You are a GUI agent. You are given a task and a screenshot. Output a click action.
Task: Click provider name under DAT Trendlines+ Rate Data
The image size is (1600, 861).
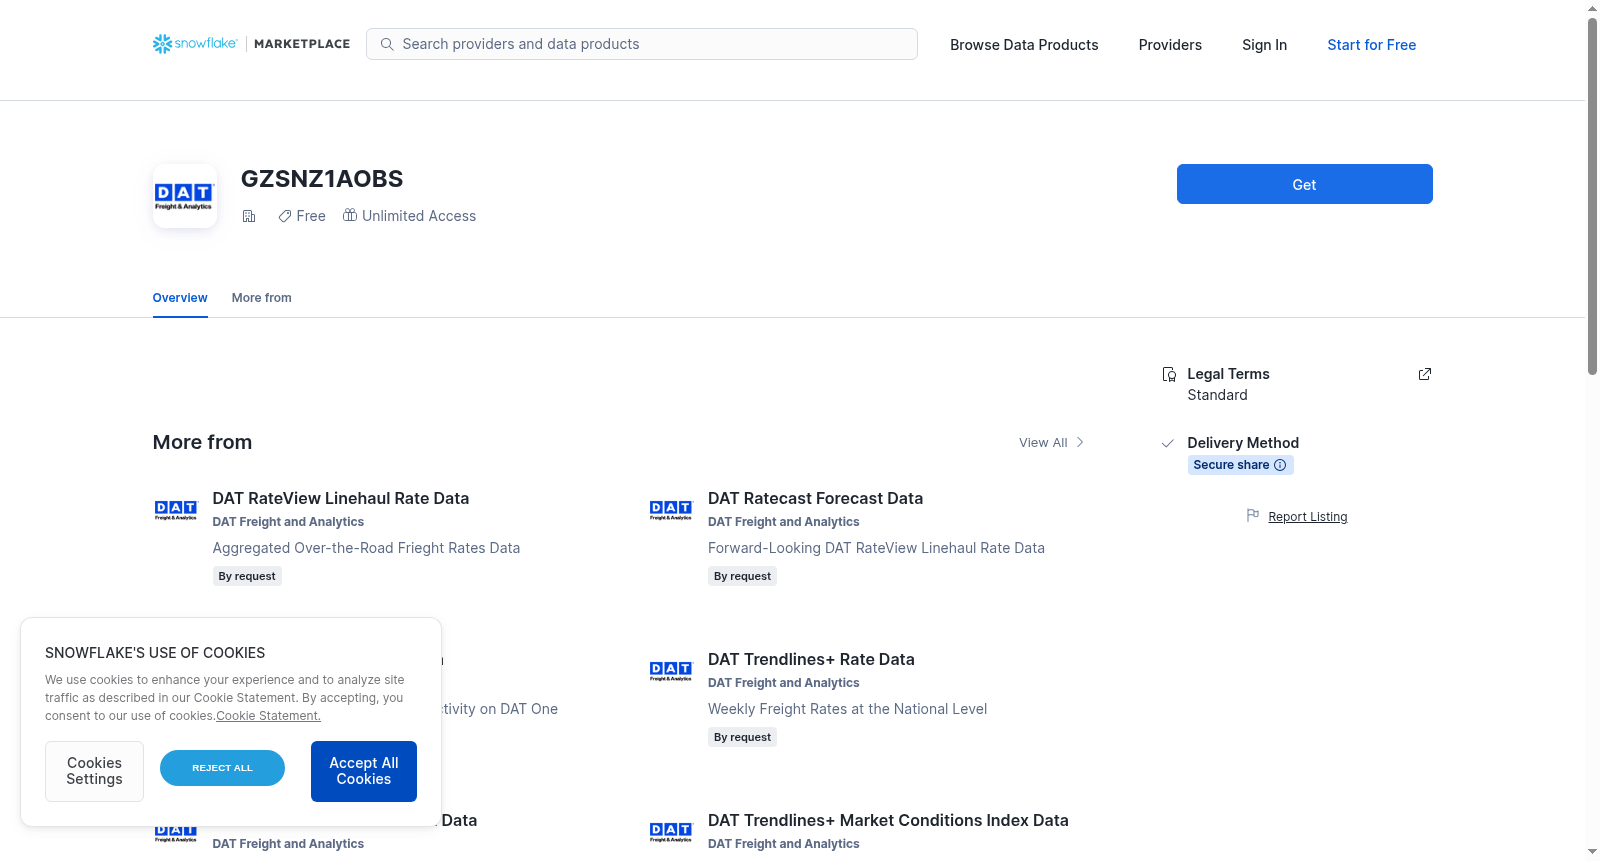[784, 683]
